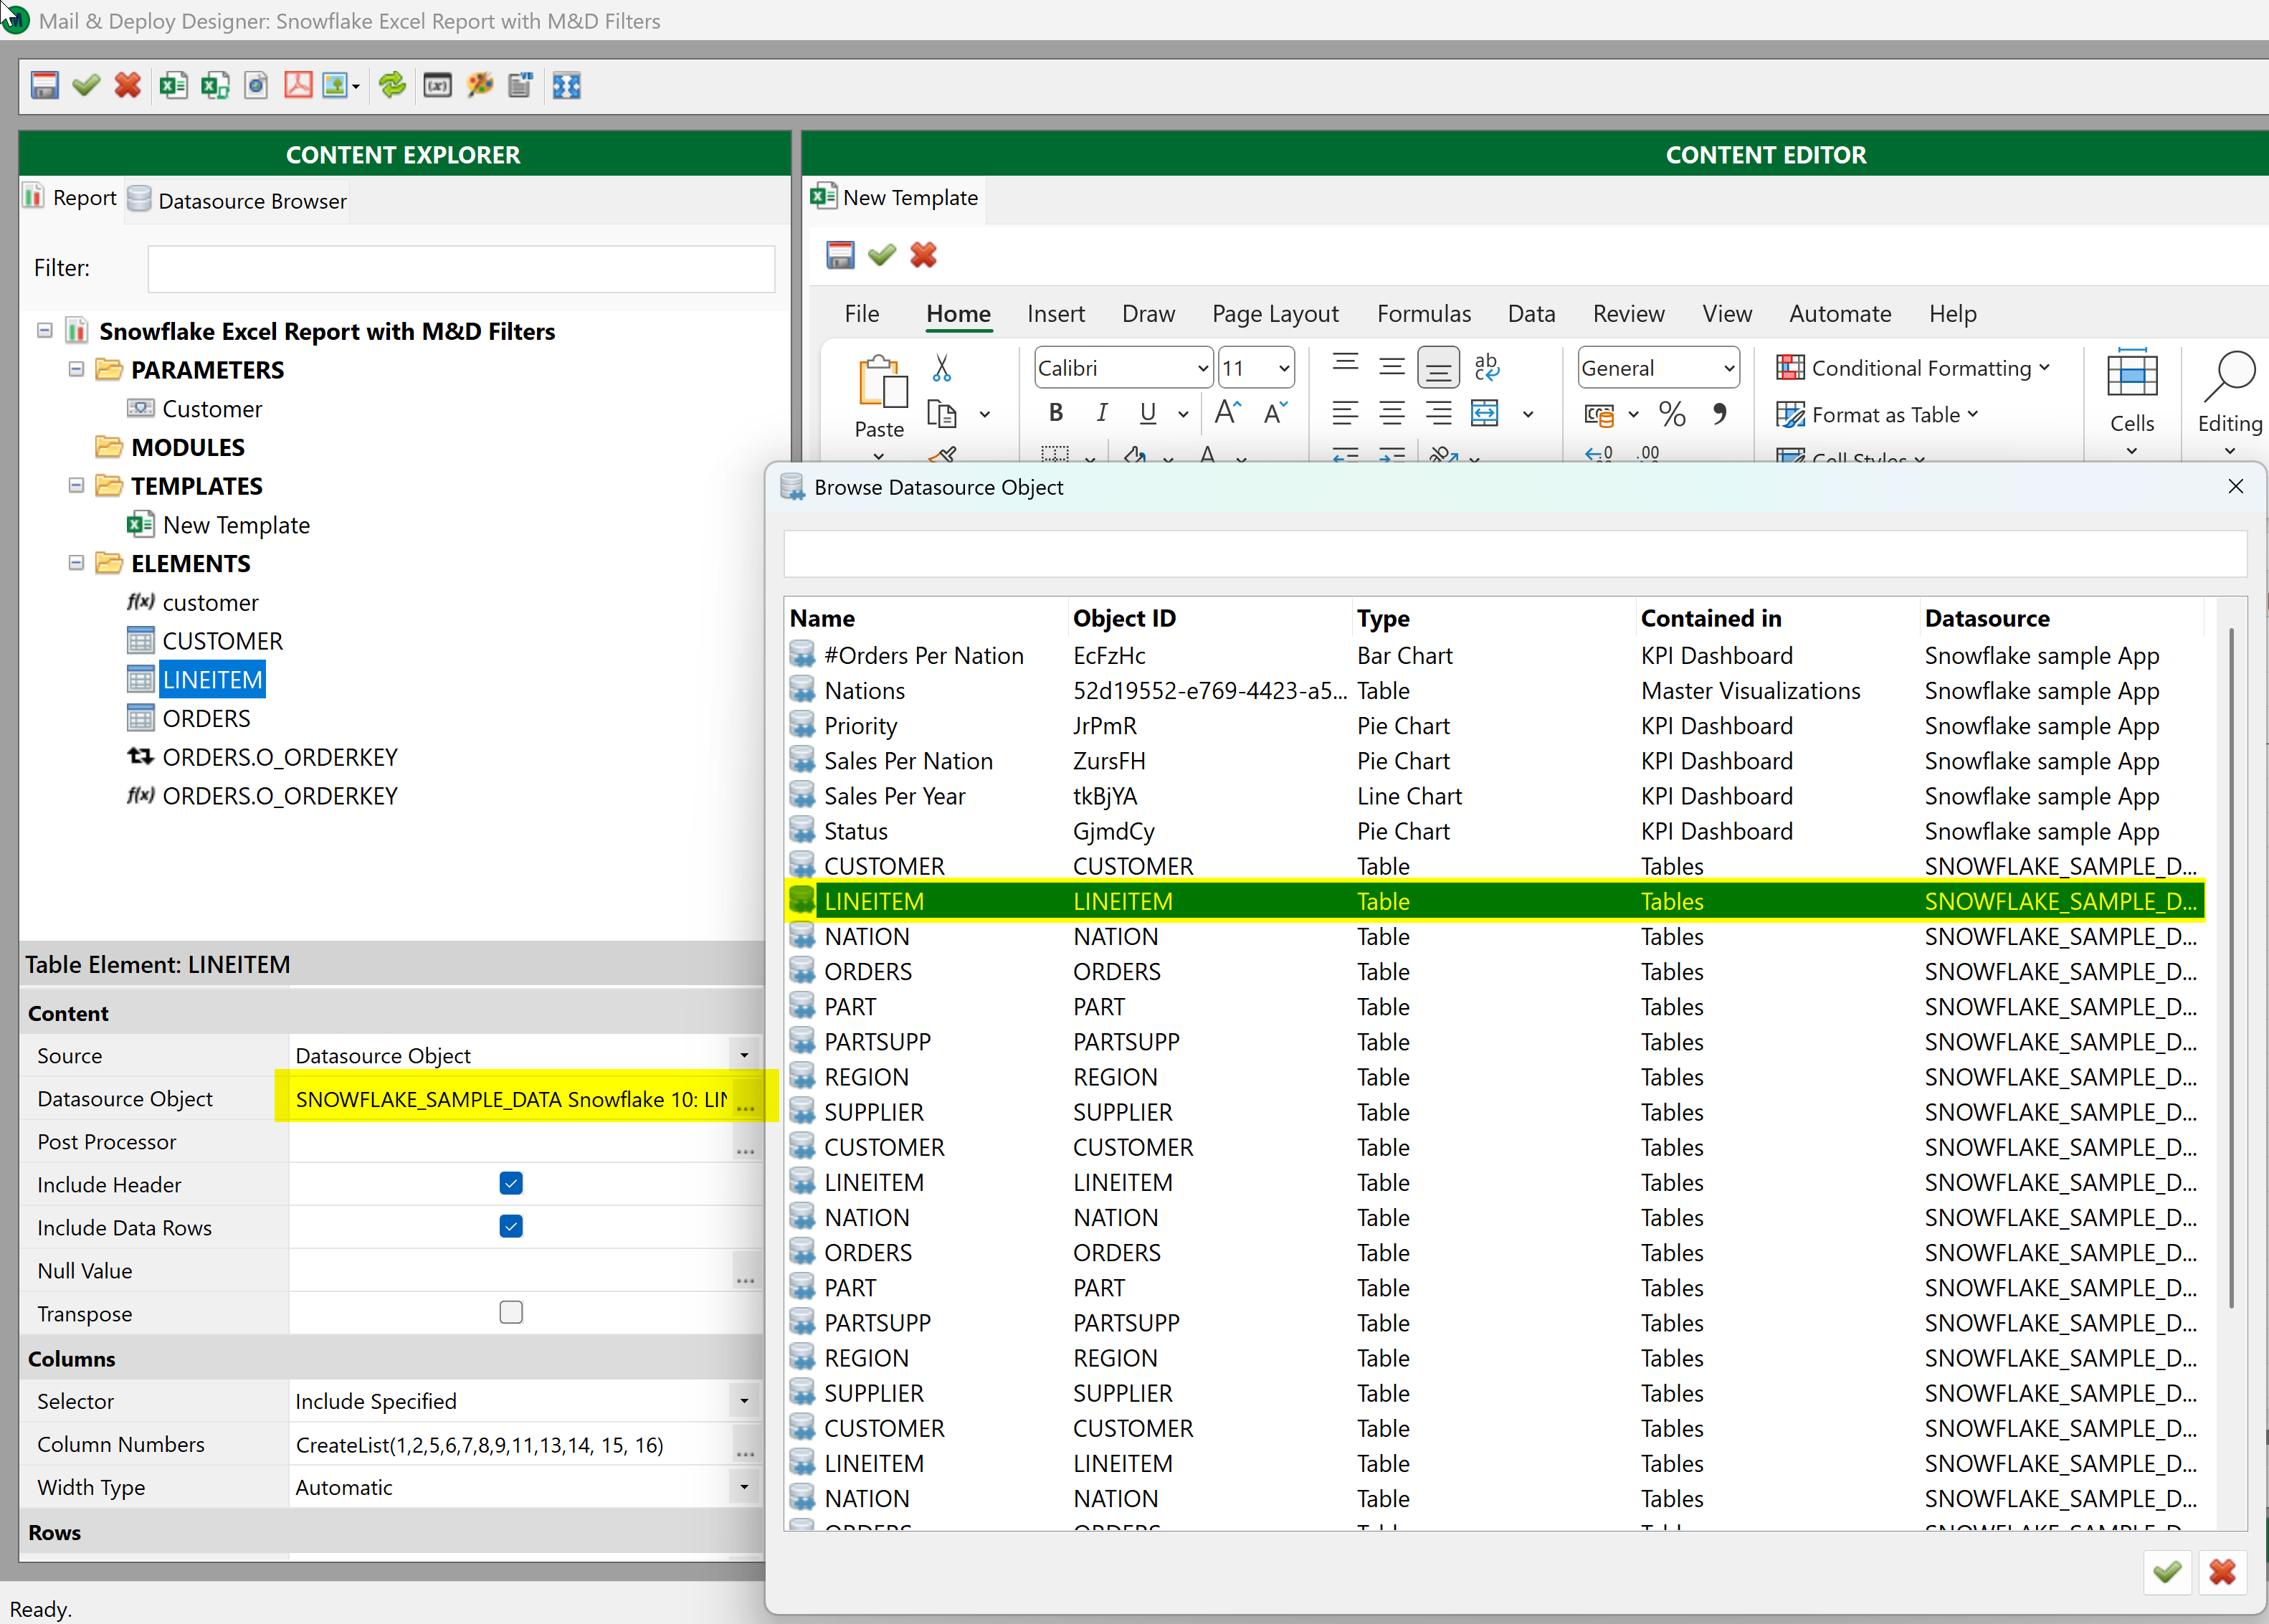Image resolution: width=2269 pixels, height=1624 pixels.
Task: Uncheck the Include Data Rows checkbox
Action: (511, 1227)
